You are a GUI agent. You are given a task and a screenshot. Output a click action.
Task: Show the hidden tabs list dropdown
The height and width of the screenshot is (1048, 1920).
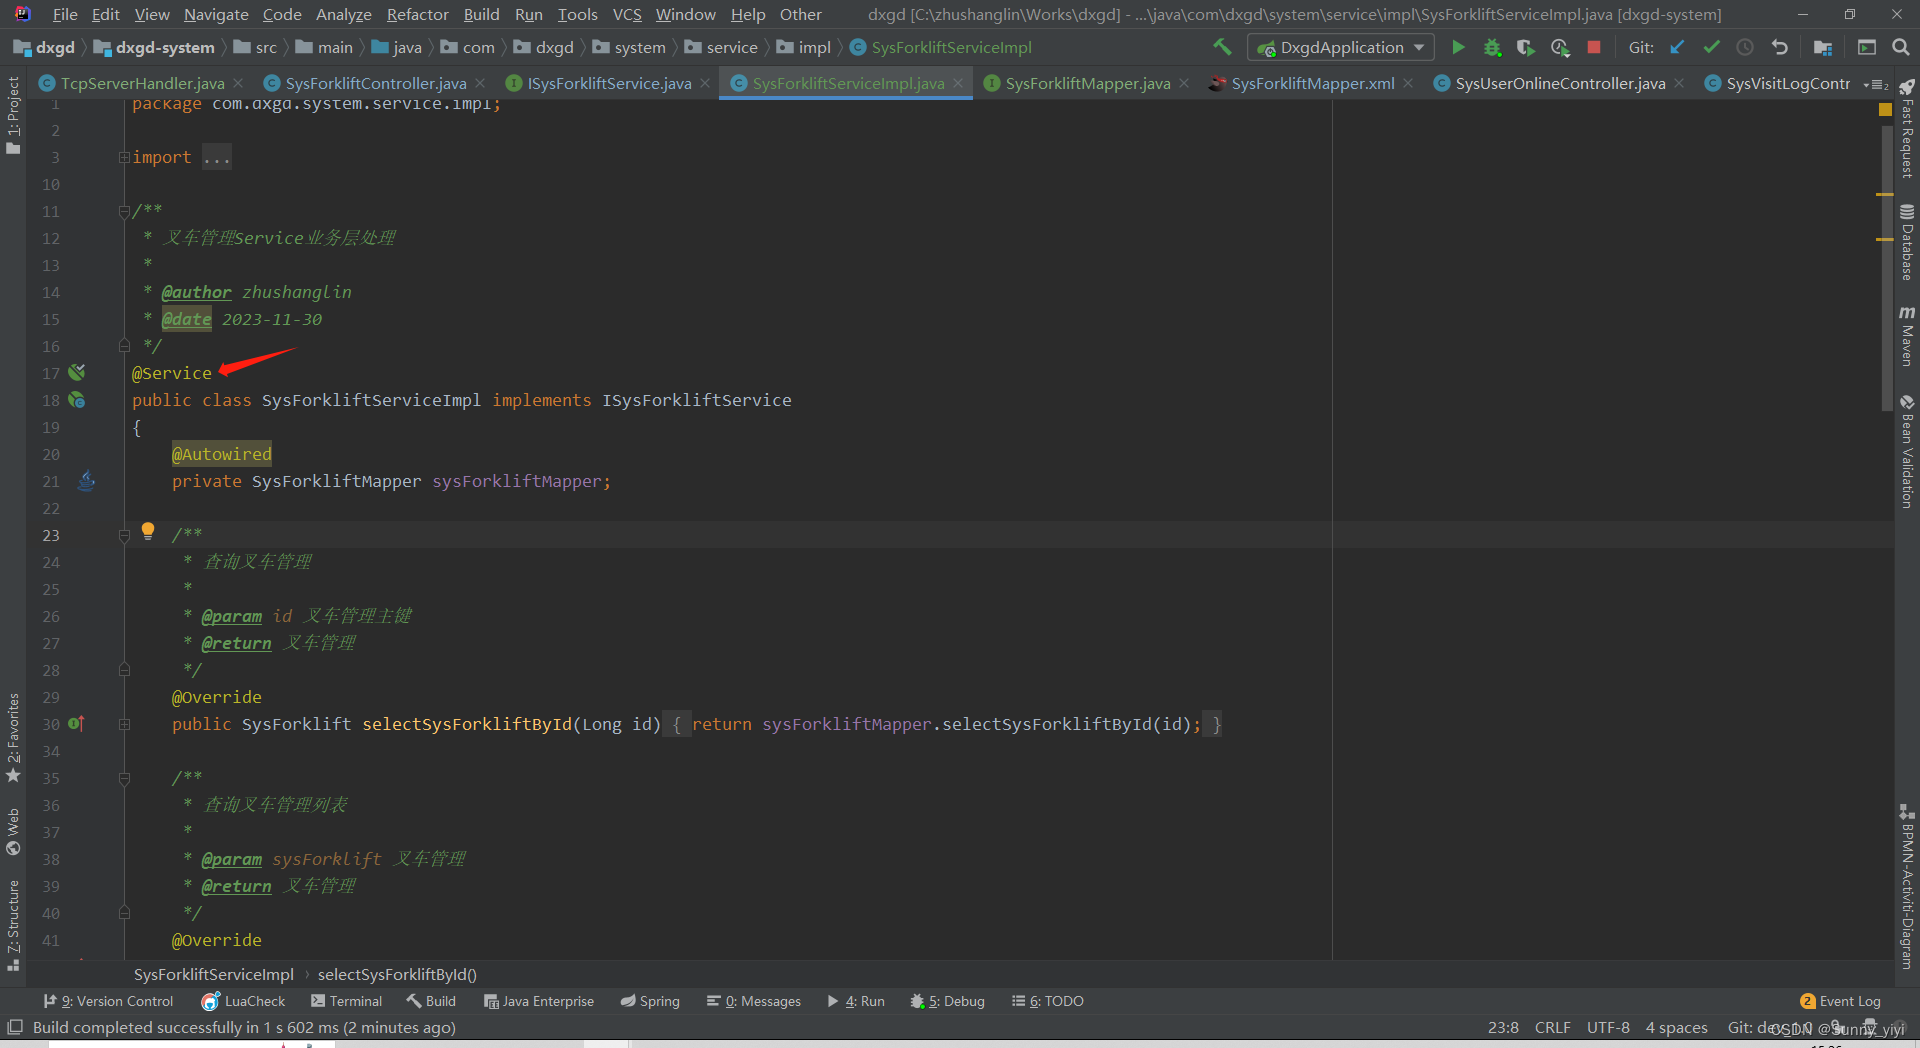pos(1876,84)
